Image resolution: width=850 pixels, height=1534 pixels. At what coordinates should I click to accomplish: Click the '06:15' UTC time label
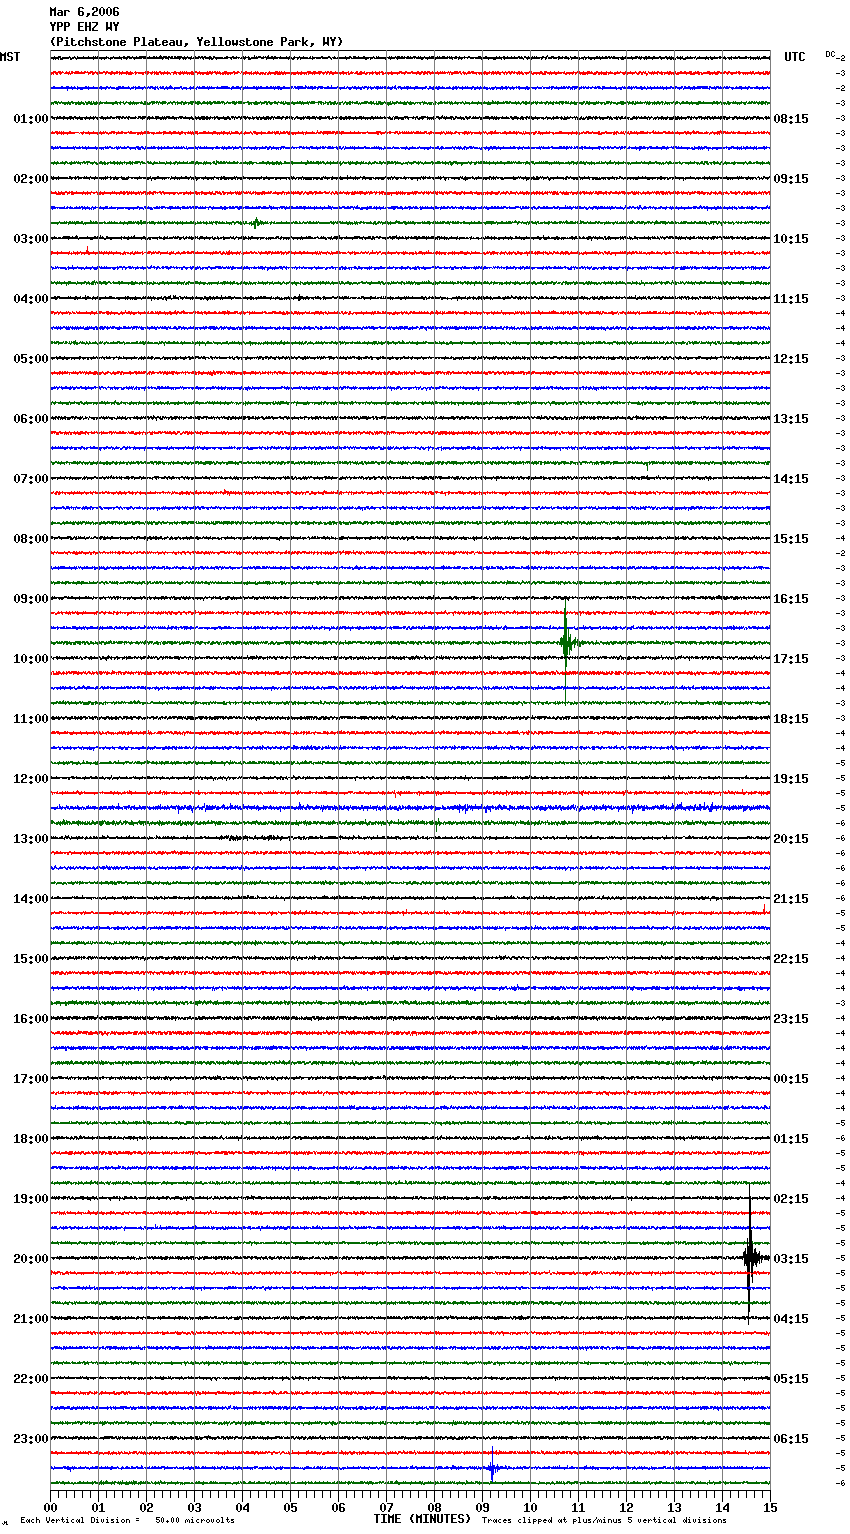click(x=791, y=1439)
